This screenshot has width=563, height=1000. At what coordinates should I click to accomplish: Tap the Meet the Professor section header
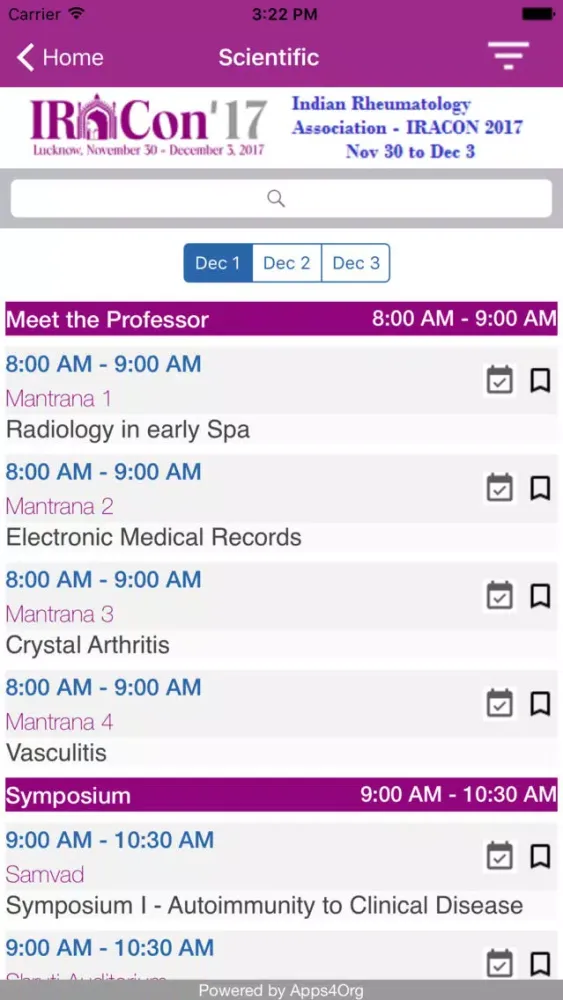[281, 319]
